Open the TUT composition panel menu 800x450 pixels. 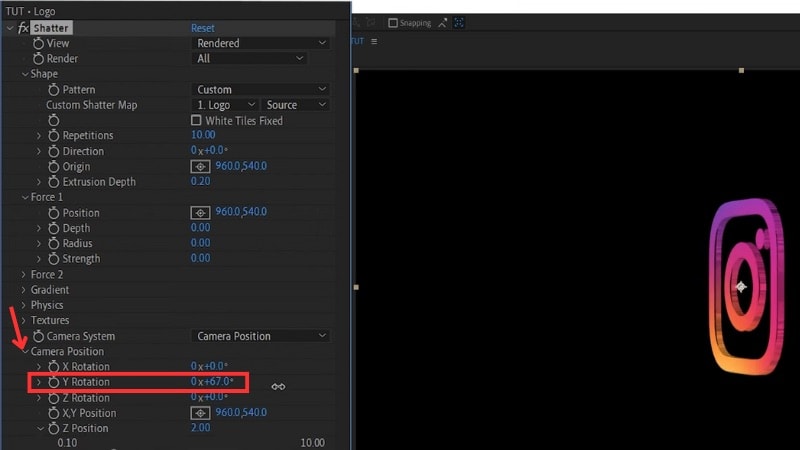(x=374, y=41)
